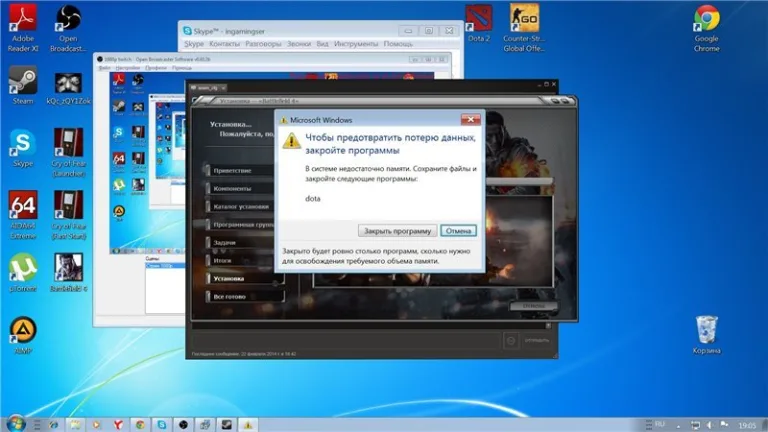Select the warning dialog taskbar button

pyautogui.click(x=248, y=425)
